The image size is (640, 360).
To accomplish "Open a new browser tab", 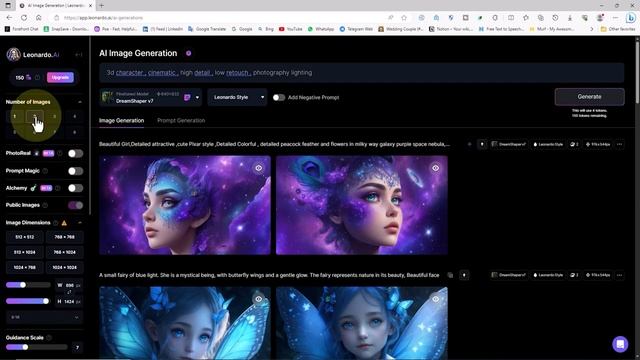I will pyautogui.click(x=102, y=6).
